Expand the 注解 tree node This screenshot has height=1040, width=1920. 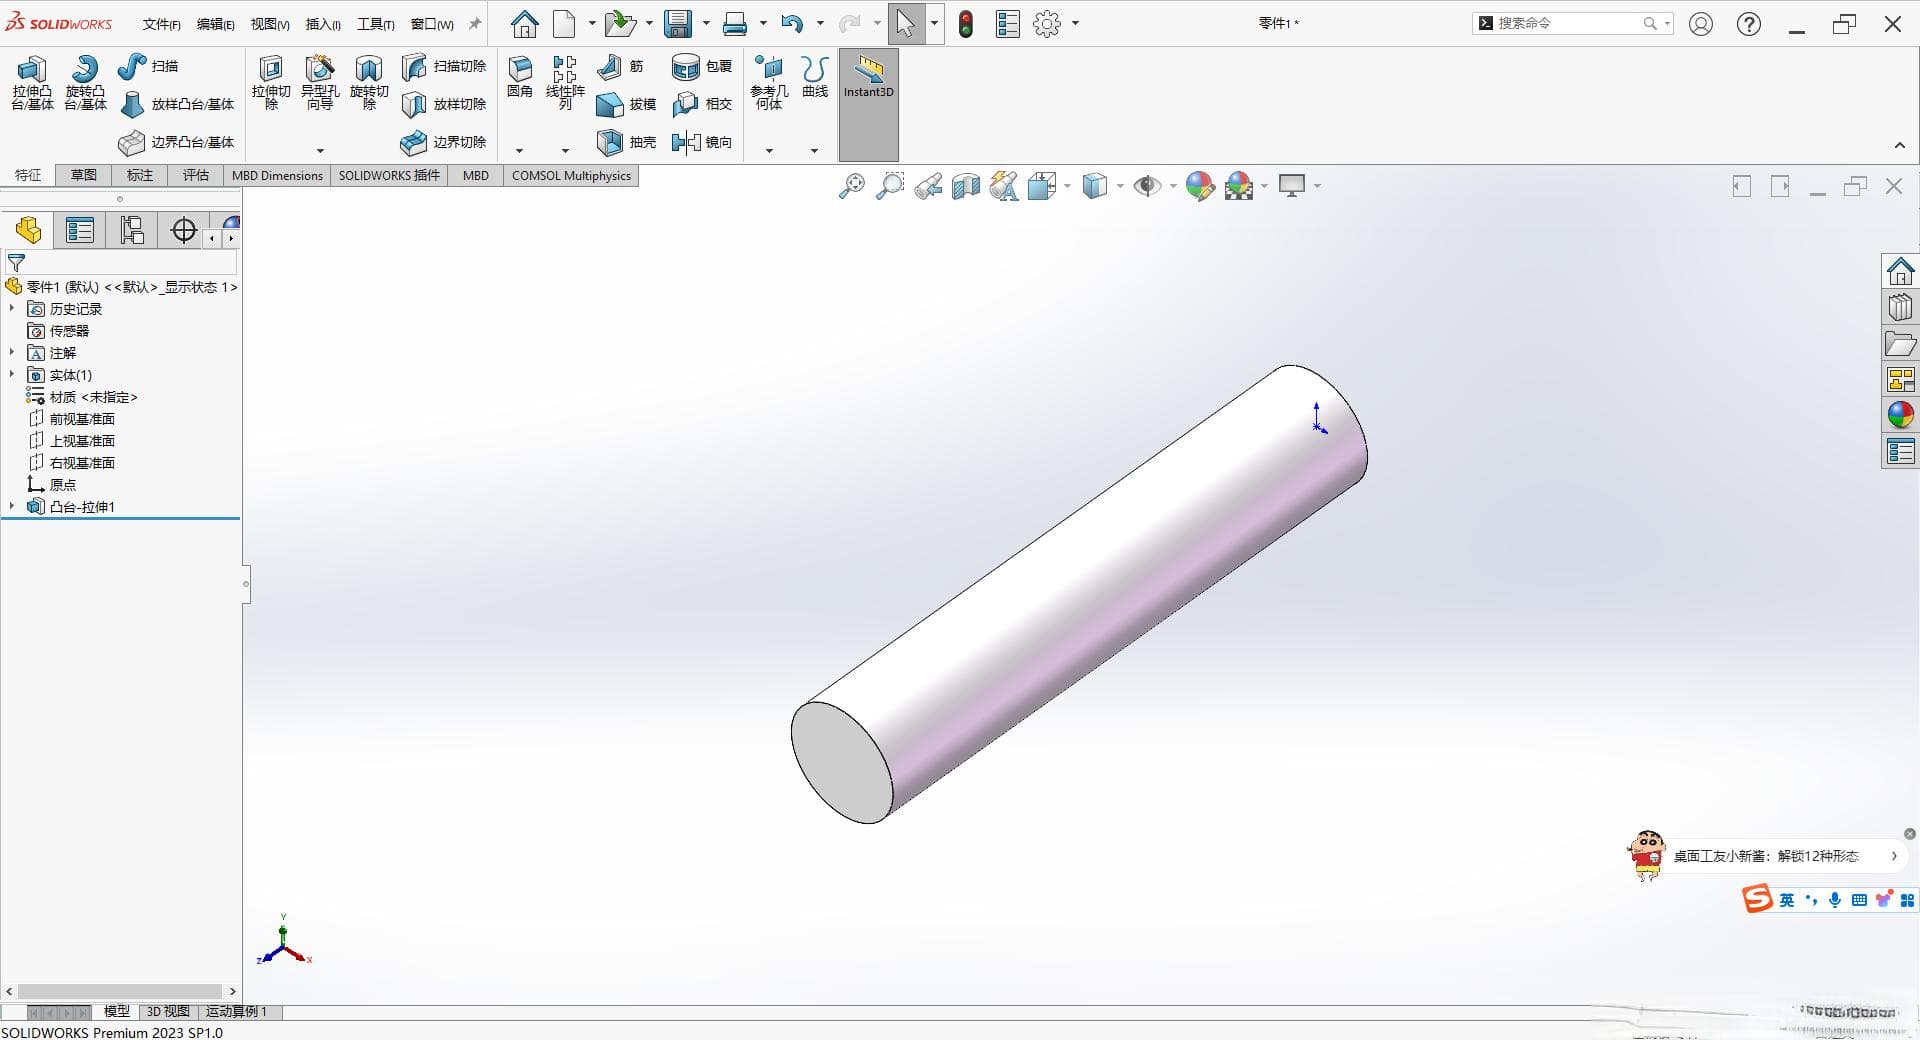coord(12,353)
